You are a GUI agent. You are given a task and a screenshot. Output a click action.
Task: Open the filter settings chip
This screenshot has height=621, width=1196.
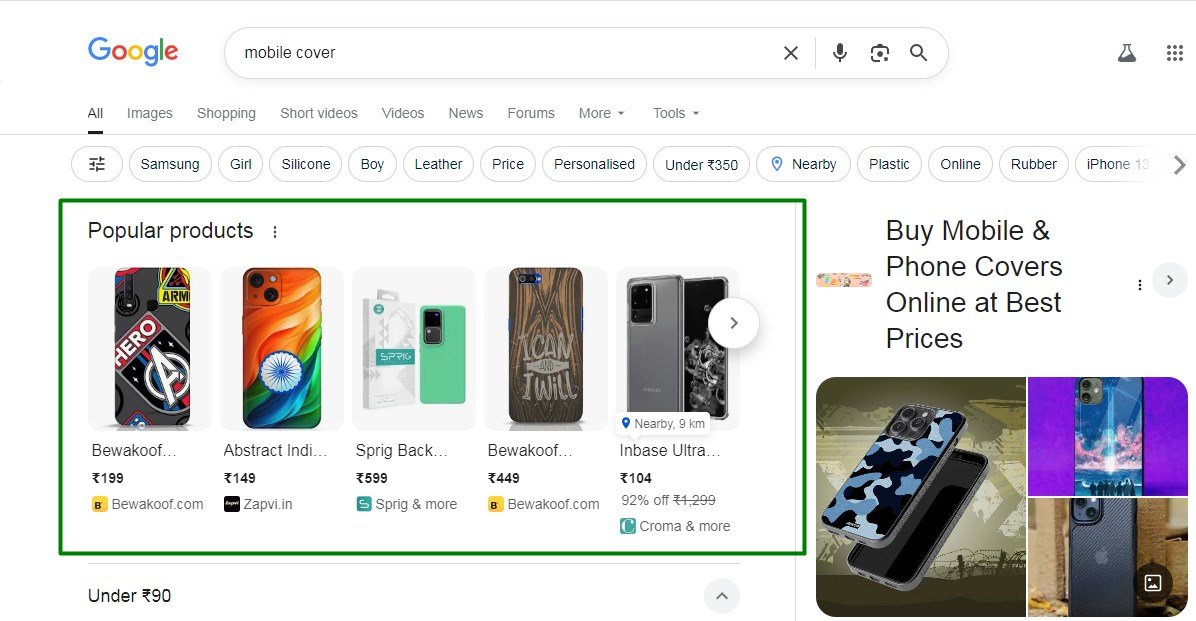click(x=97, y=164)
